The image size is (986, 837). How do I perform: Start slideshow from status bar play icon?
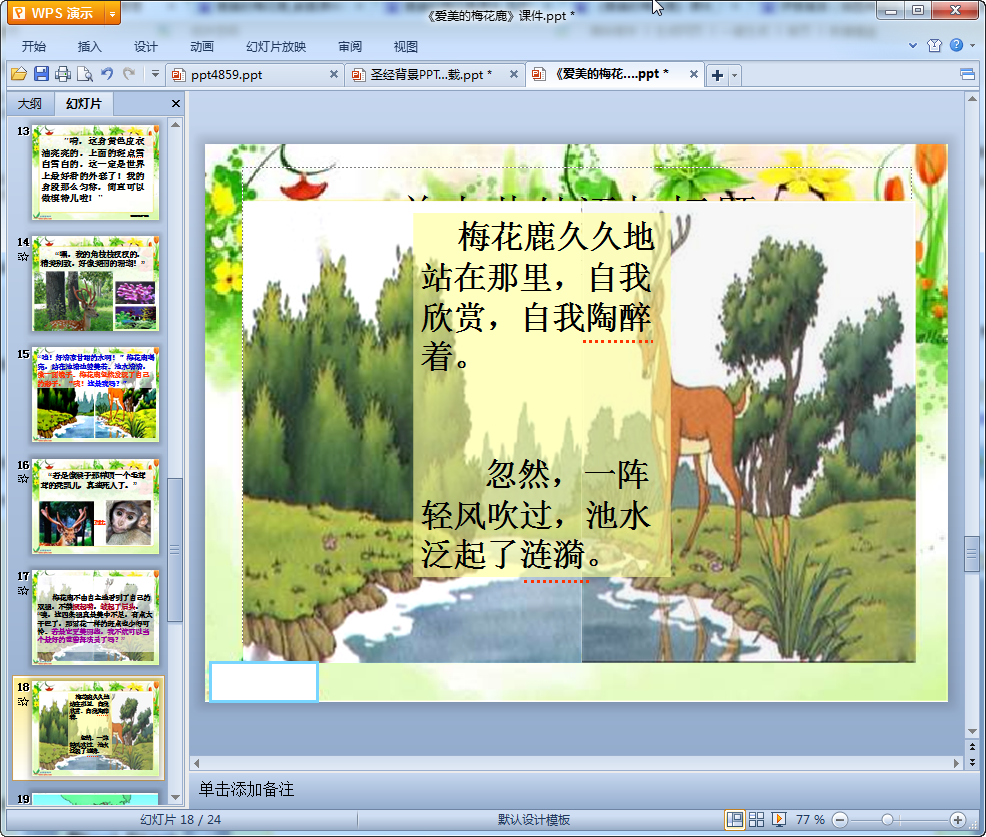(x=778, y=819)
